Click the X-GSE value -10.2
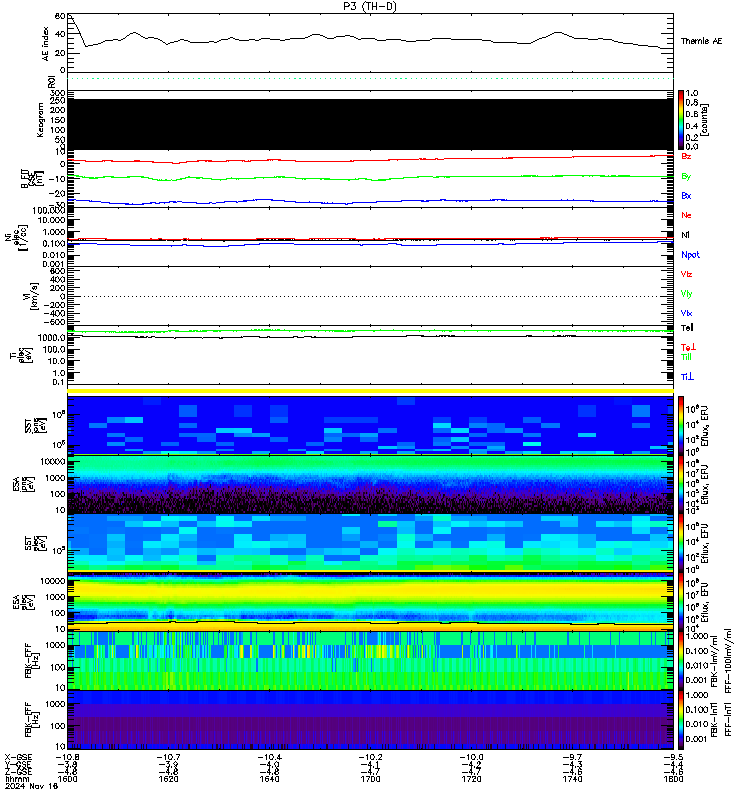The image size is (750, 800). (370, 757)
